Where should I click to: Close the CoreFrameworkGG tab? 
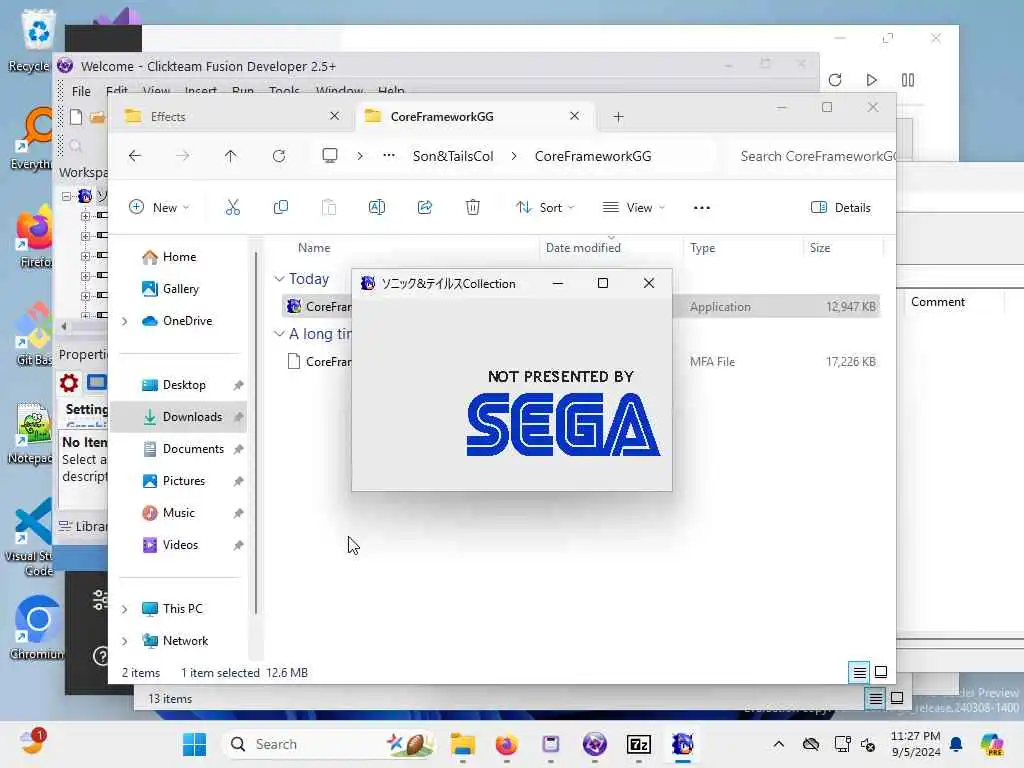[574, 116]
